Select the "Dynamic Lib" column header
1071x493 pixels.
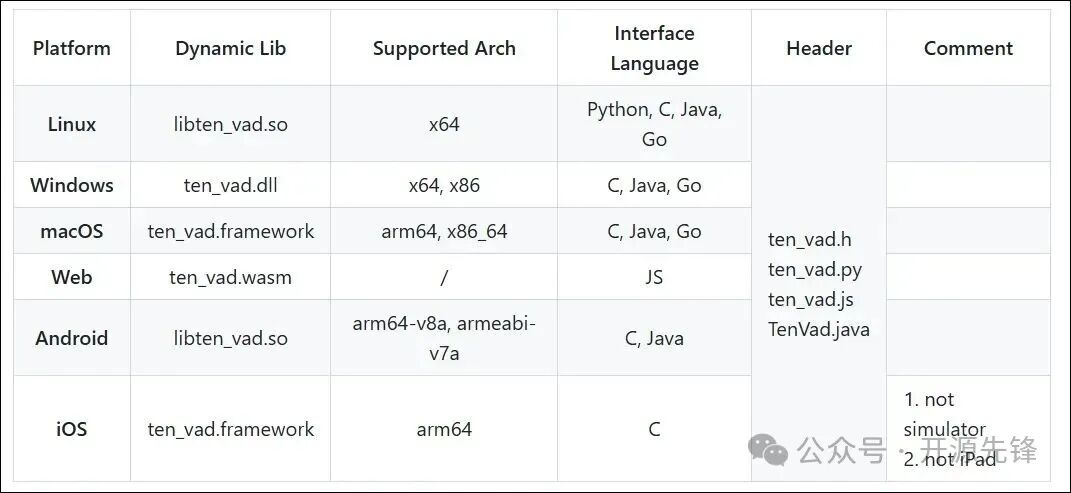coord(230,48)
